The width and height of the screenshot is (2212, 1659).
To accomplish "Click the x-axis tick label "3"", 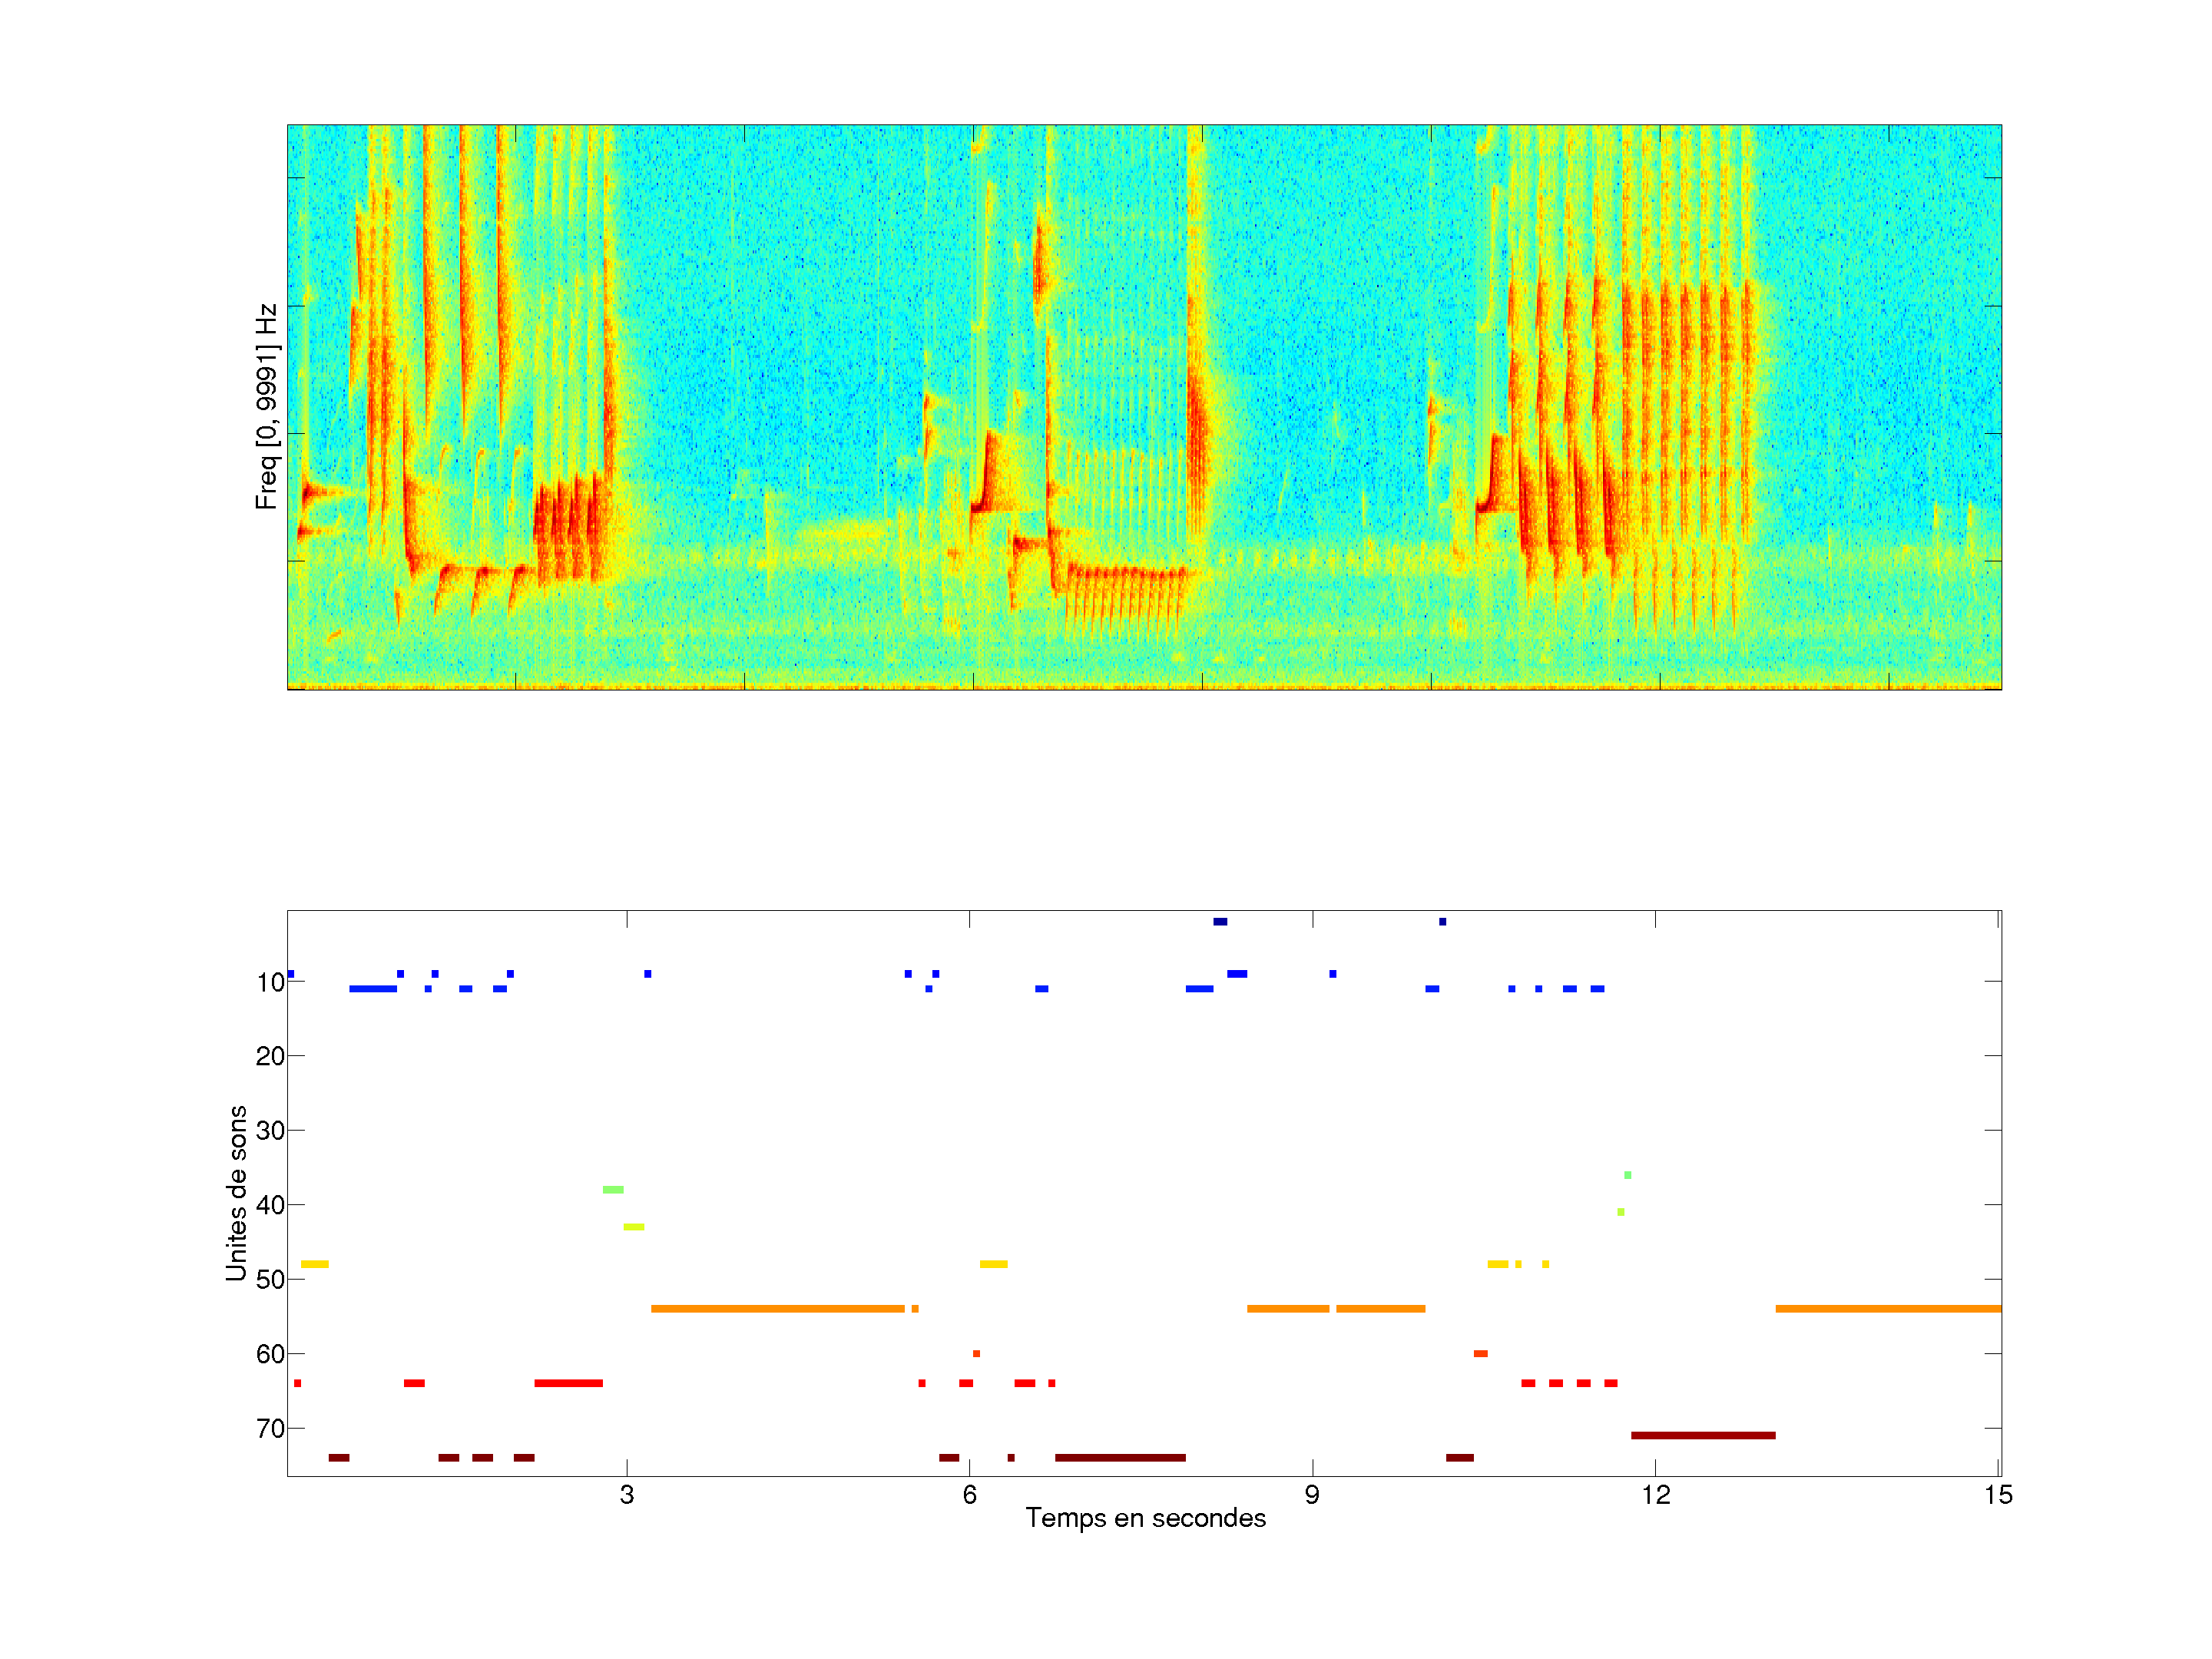I will click(626, 1495).
